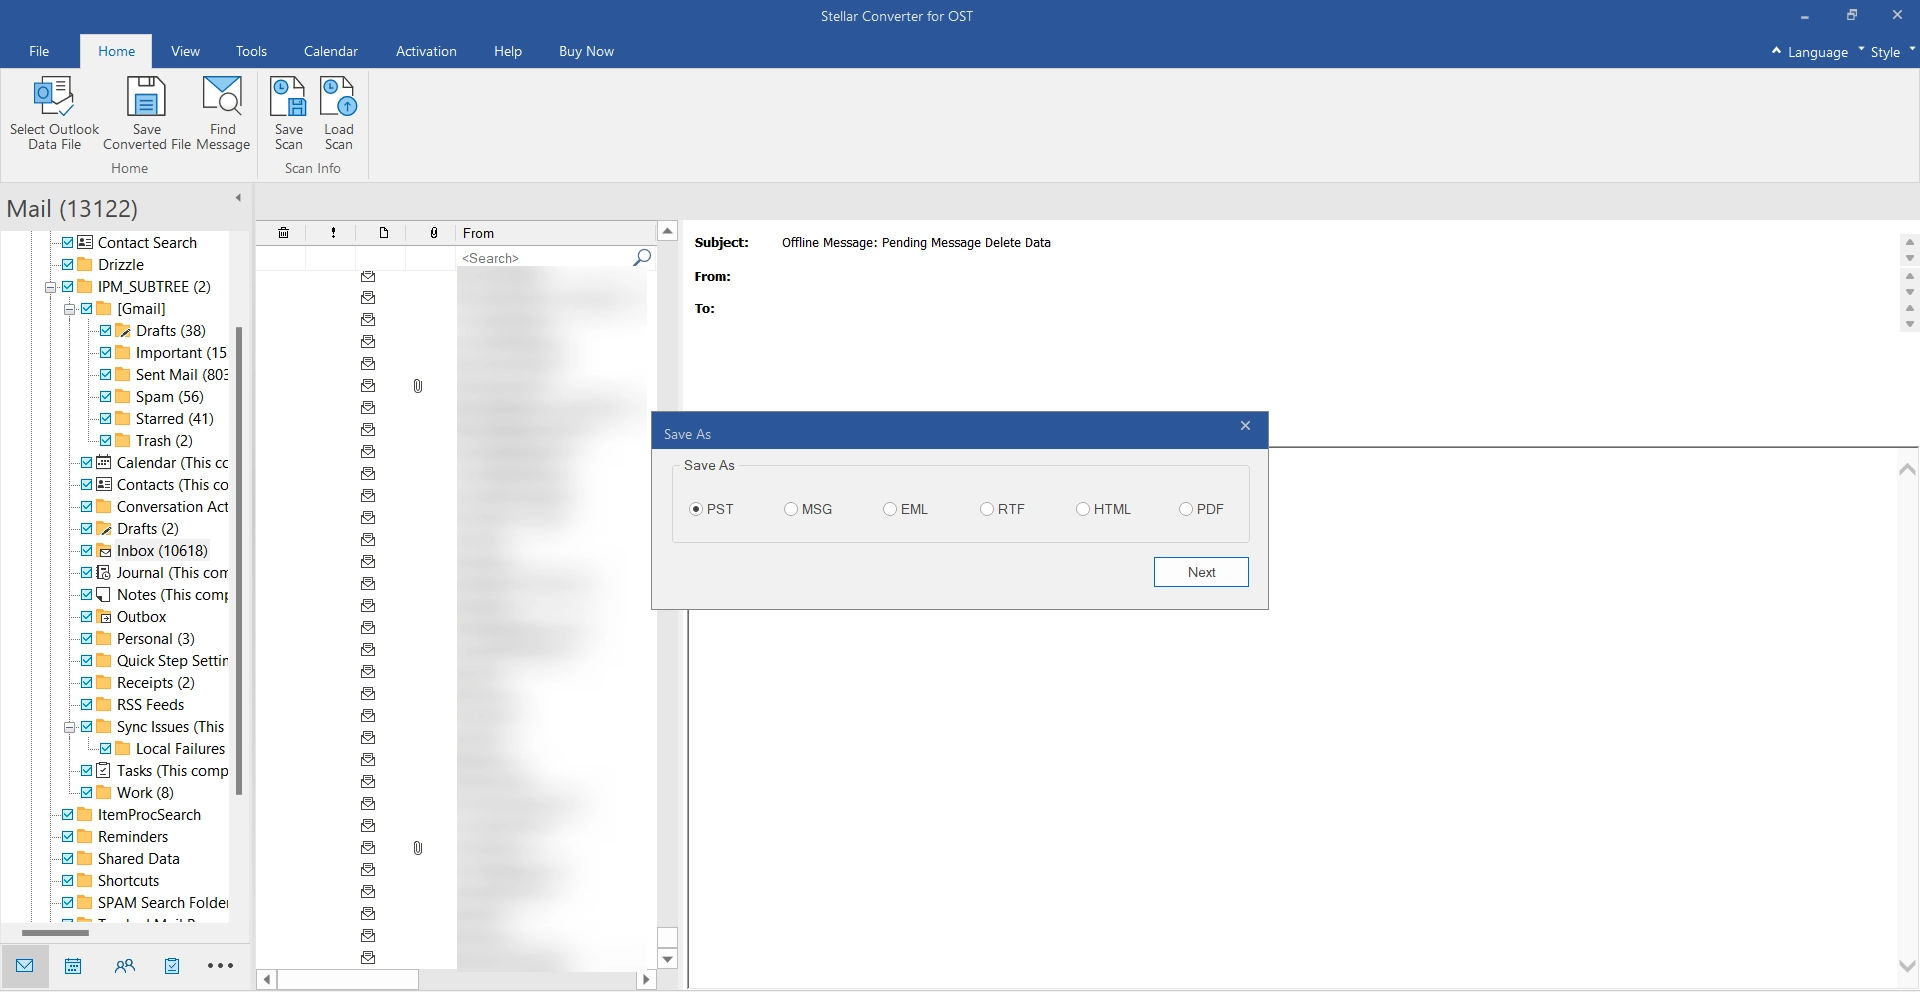The width and height of the screenshot is (1920, 992).
Task: Click the folder tree horizontal scrollbar
Action: [55, 933]
